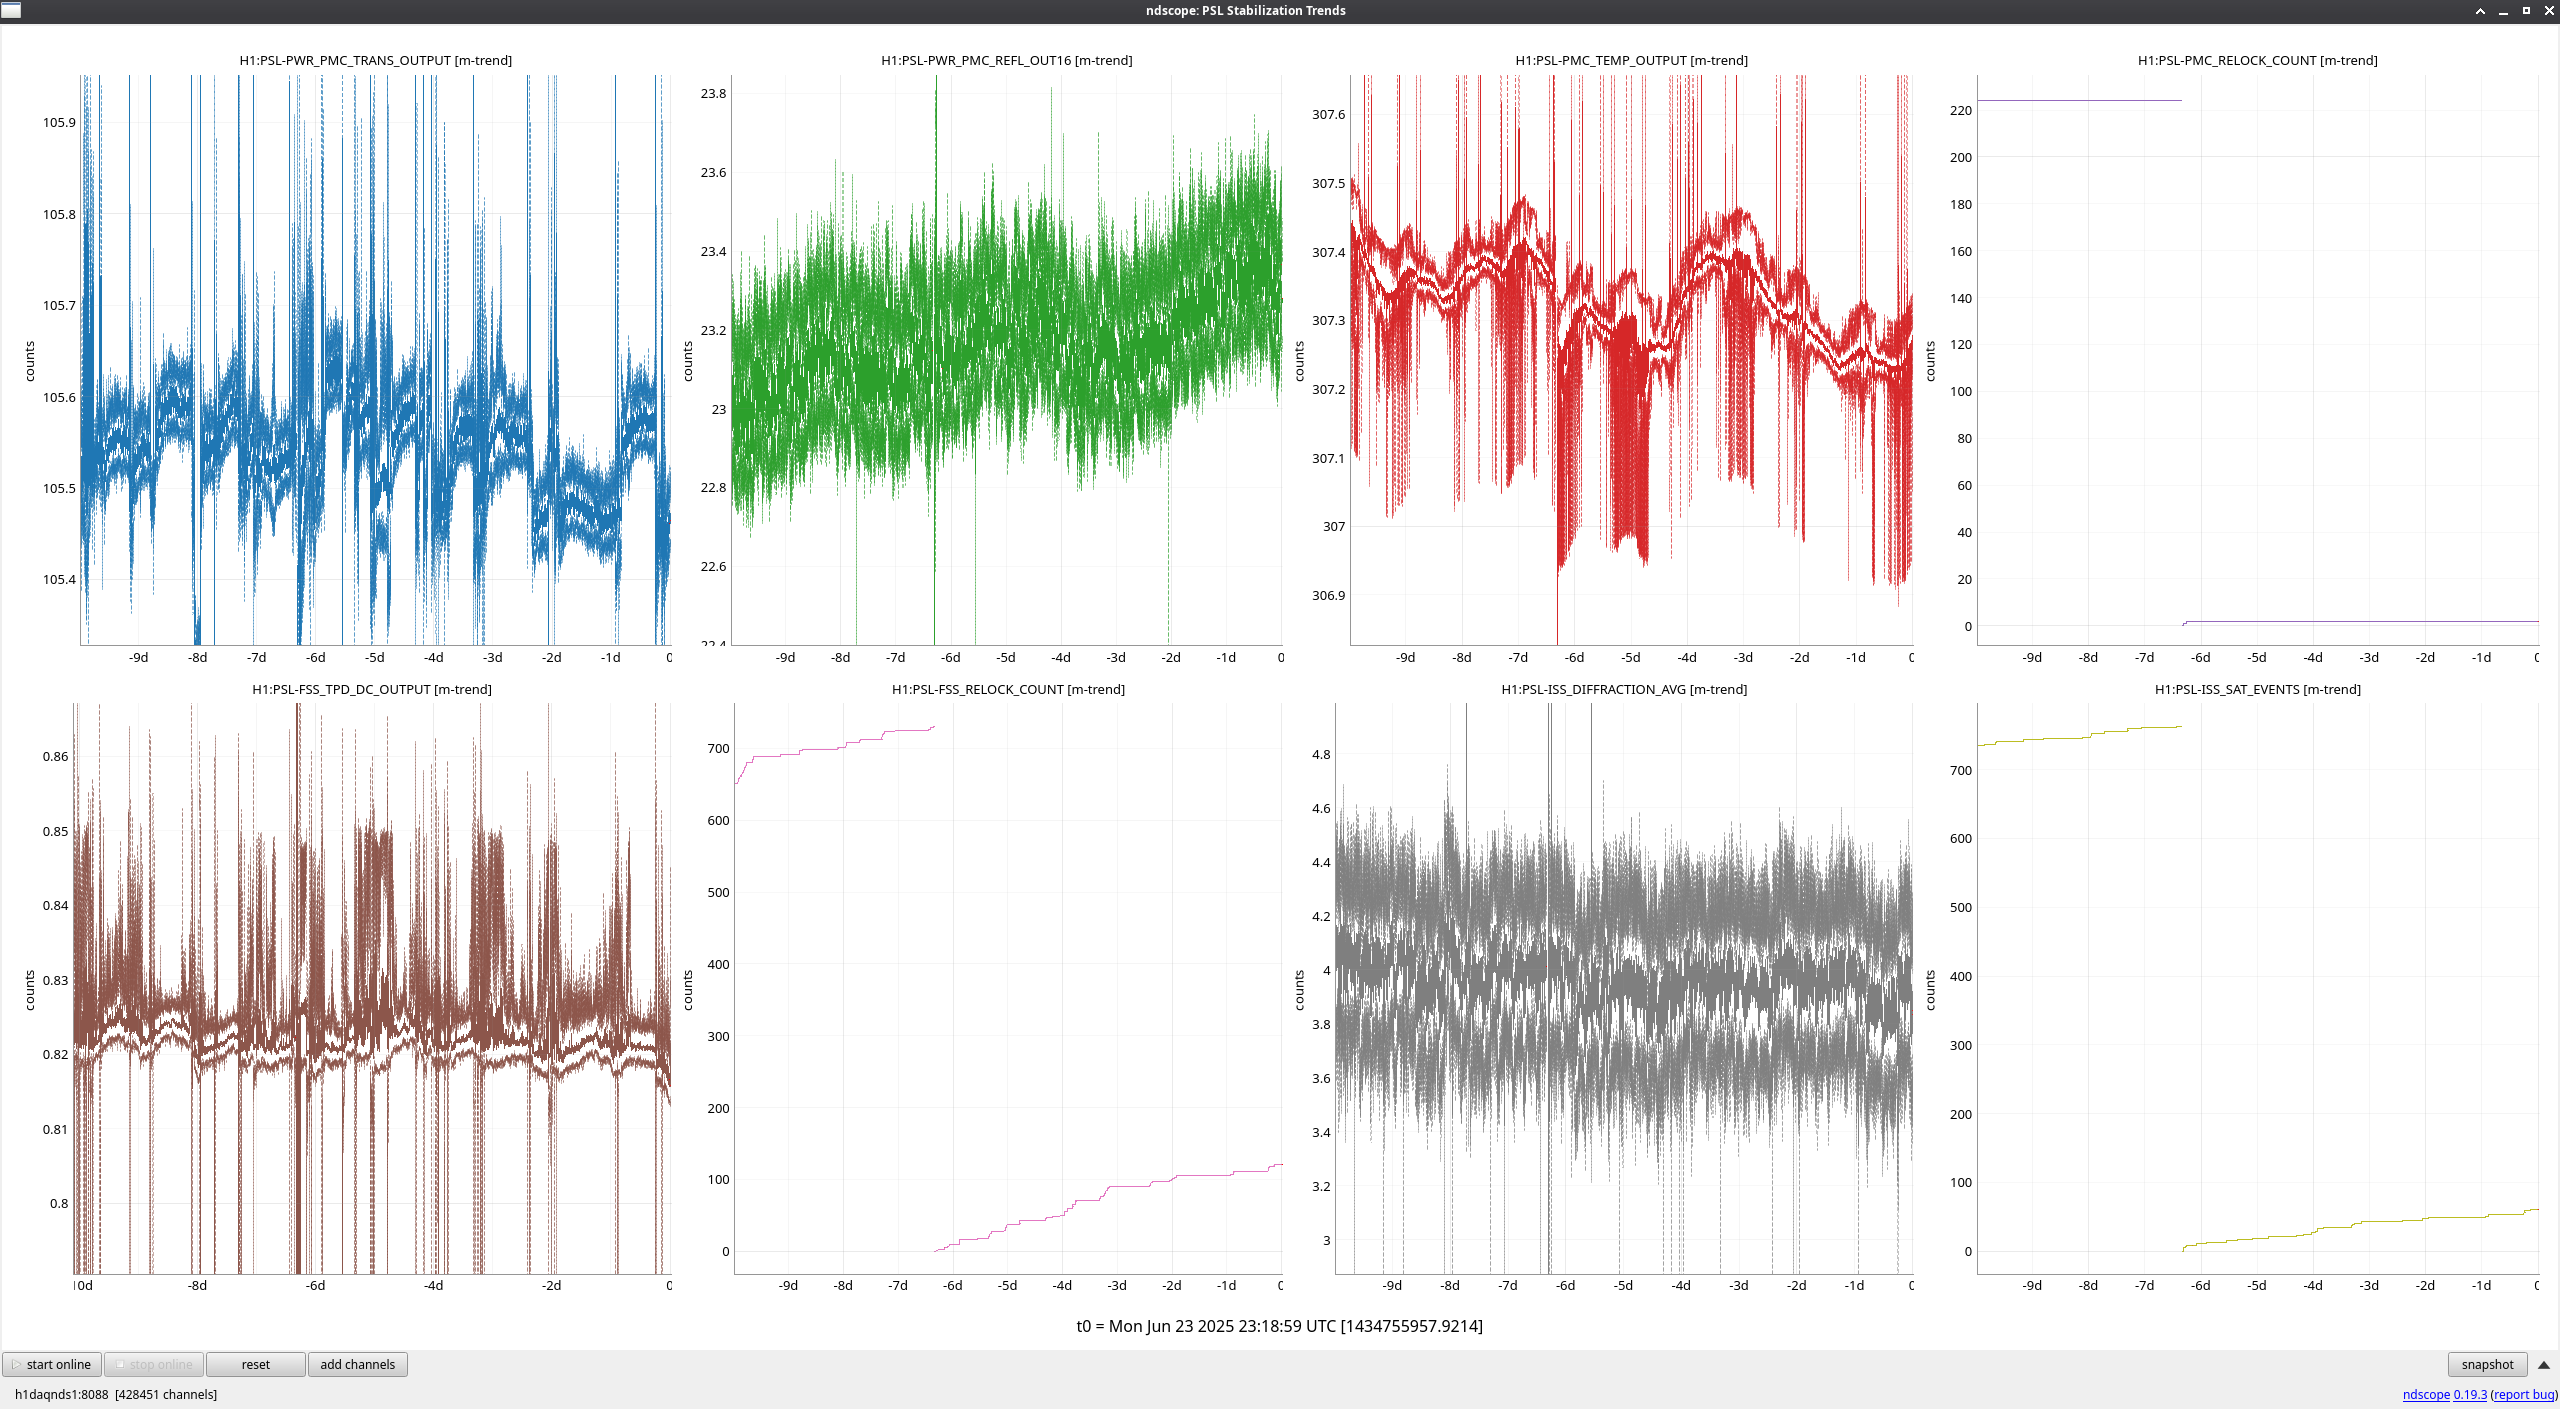Screen dimensions: 2560x1409
Task: Click the grayed stop online button
Action: 154,1364
